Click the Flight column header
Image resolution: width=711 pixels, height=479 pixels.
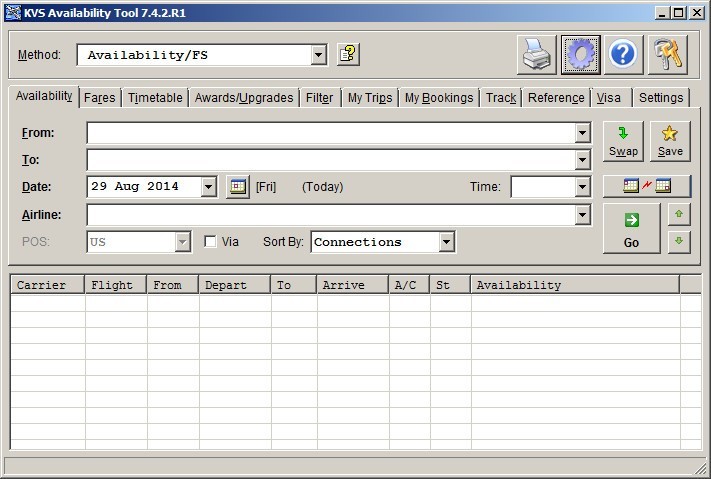coord(116,285)
